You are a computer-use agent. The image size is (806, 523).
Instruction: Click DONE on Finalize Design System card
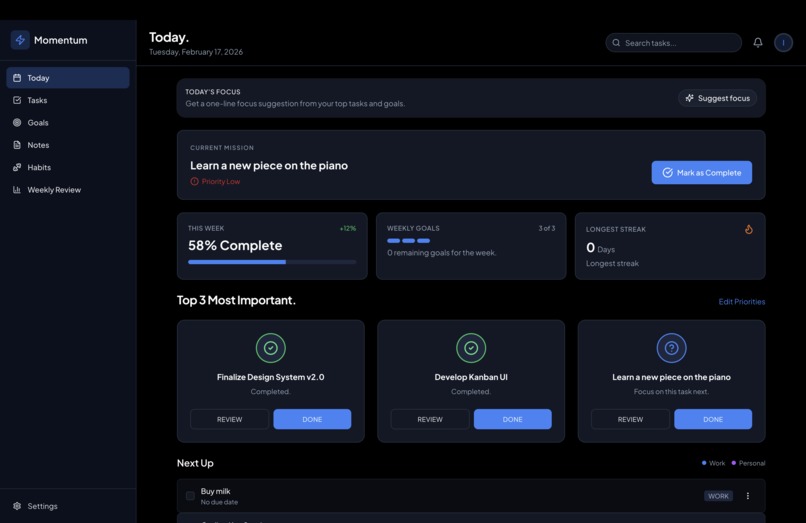[x=312, y=419]
